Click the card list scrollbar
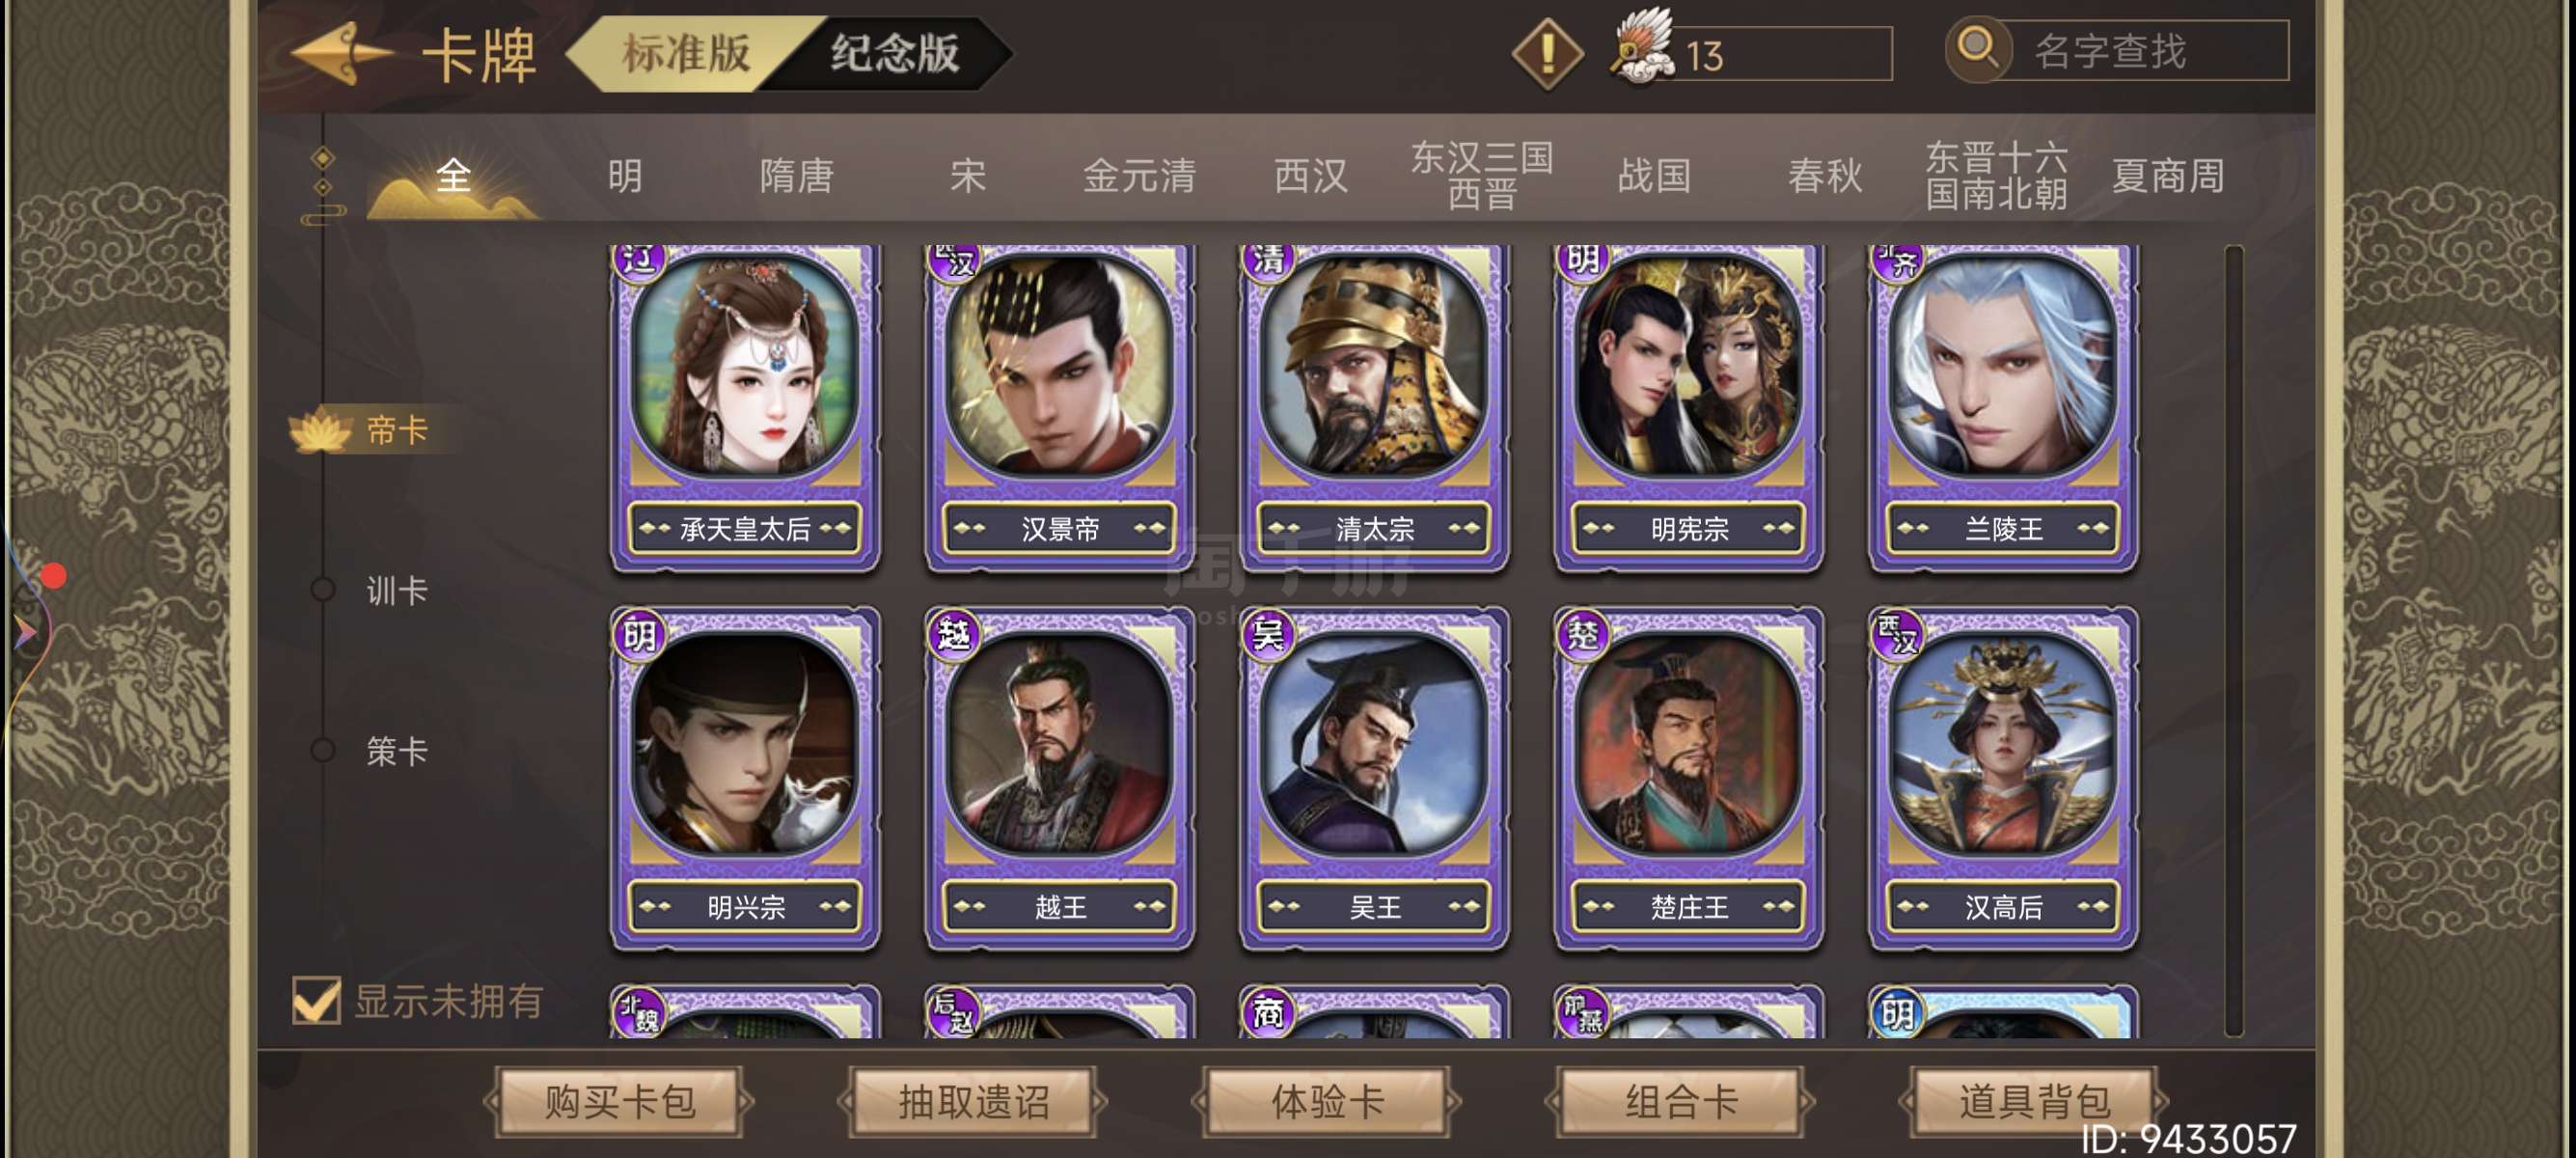The image size is (2576, 1158). point(2234,640)
